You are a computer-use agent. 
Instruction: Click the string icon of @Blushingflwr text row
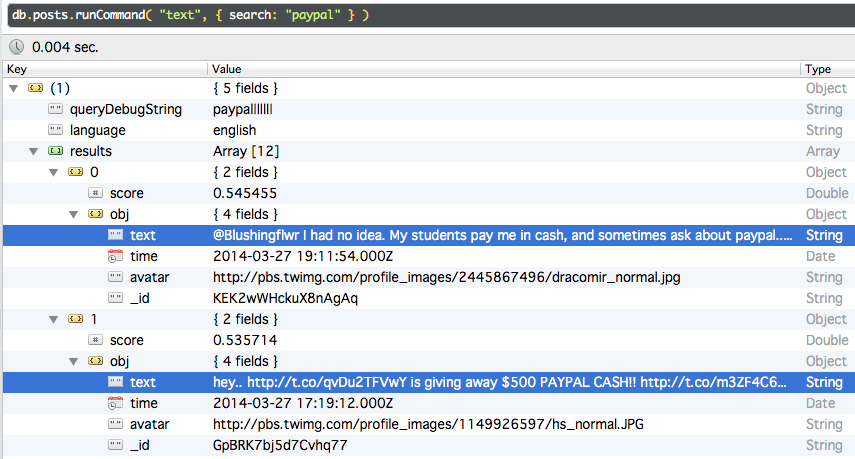pyautogui.click(x=116, y=235)
